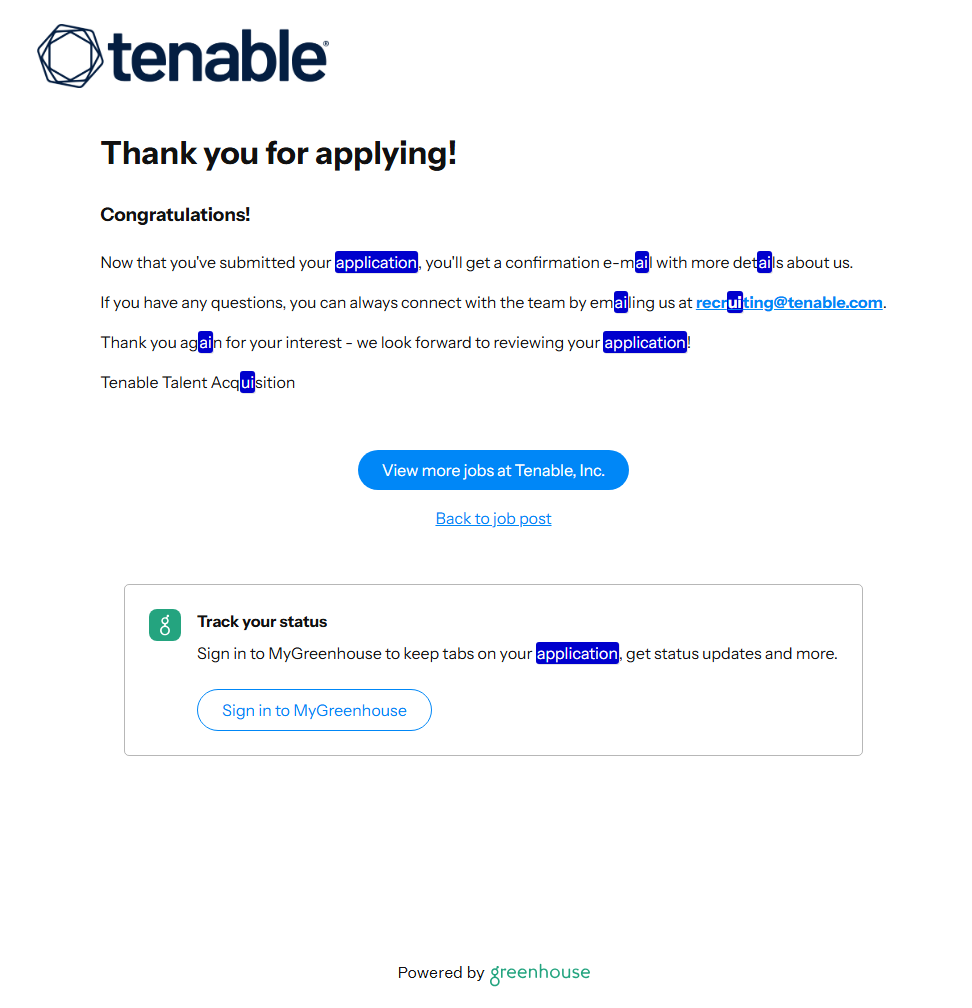
Task: Click the "Powered by" footer text
Action: (441, 973)
